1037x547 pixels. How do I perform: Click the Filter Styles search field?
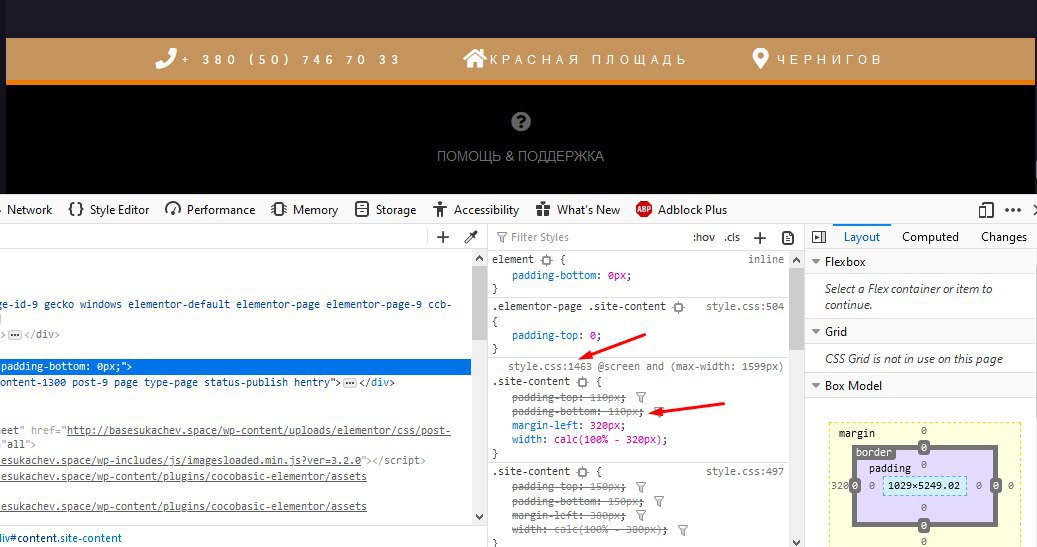coord(589,237)
